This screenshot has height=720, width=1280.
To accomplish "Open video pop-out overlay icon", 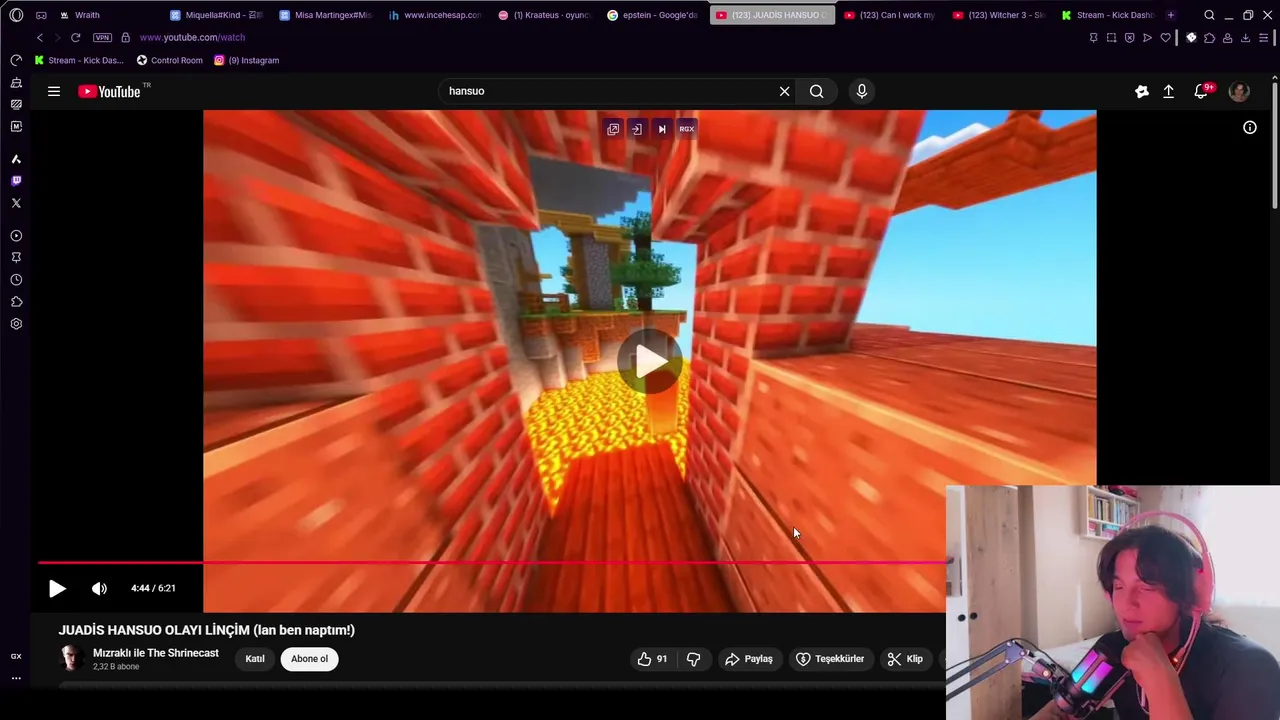I will [613, 129].
